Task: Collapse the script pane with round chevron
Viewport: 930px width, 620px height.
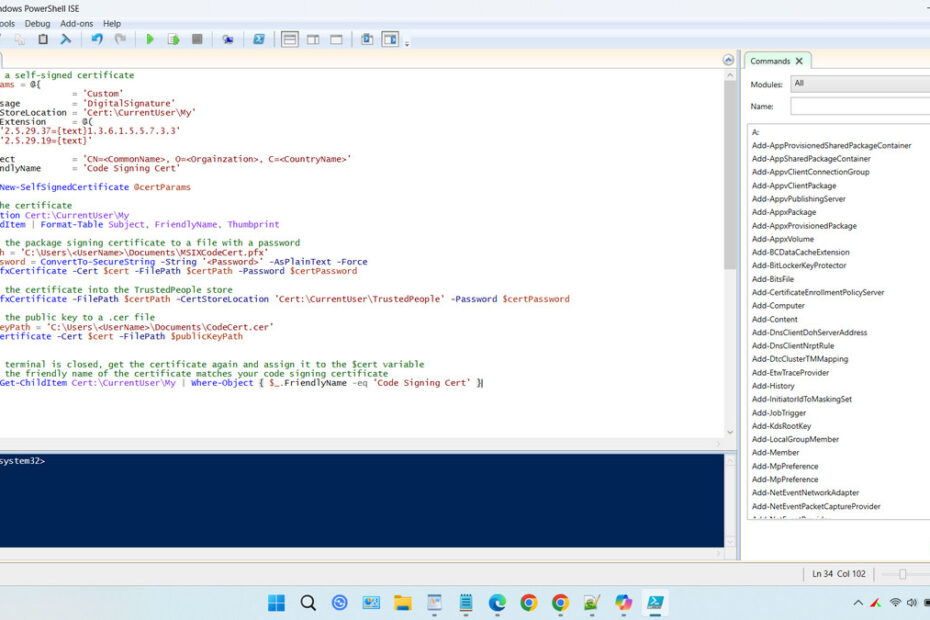Action: 728,60
